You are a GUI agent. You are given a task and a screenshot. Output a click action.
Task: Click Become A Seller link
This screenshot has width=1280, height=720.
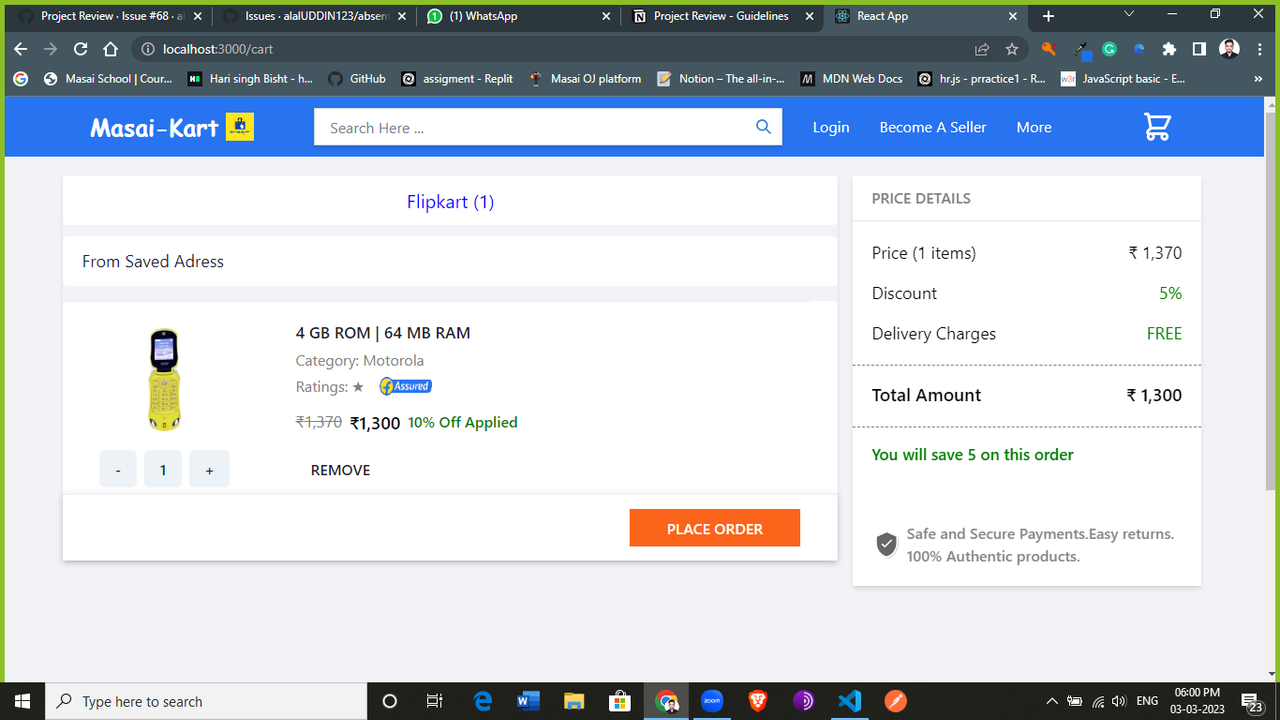tap(933, 127)
